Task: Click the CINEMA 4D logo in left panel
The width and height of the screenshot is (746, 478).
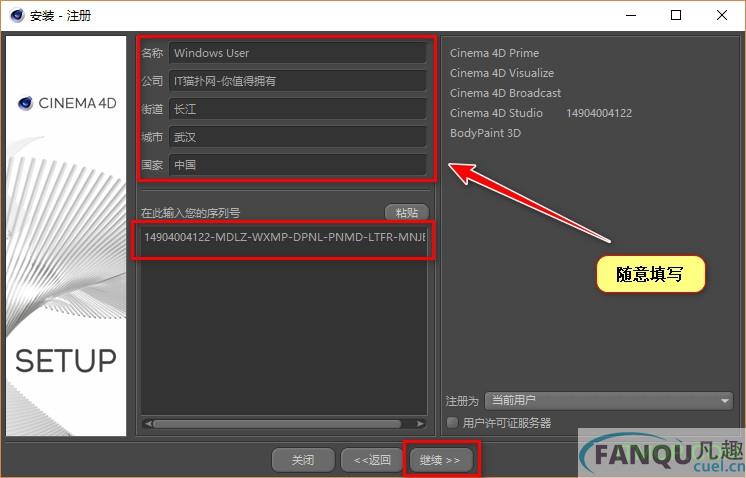Action: pyautogui.click(x=67, y=102)
